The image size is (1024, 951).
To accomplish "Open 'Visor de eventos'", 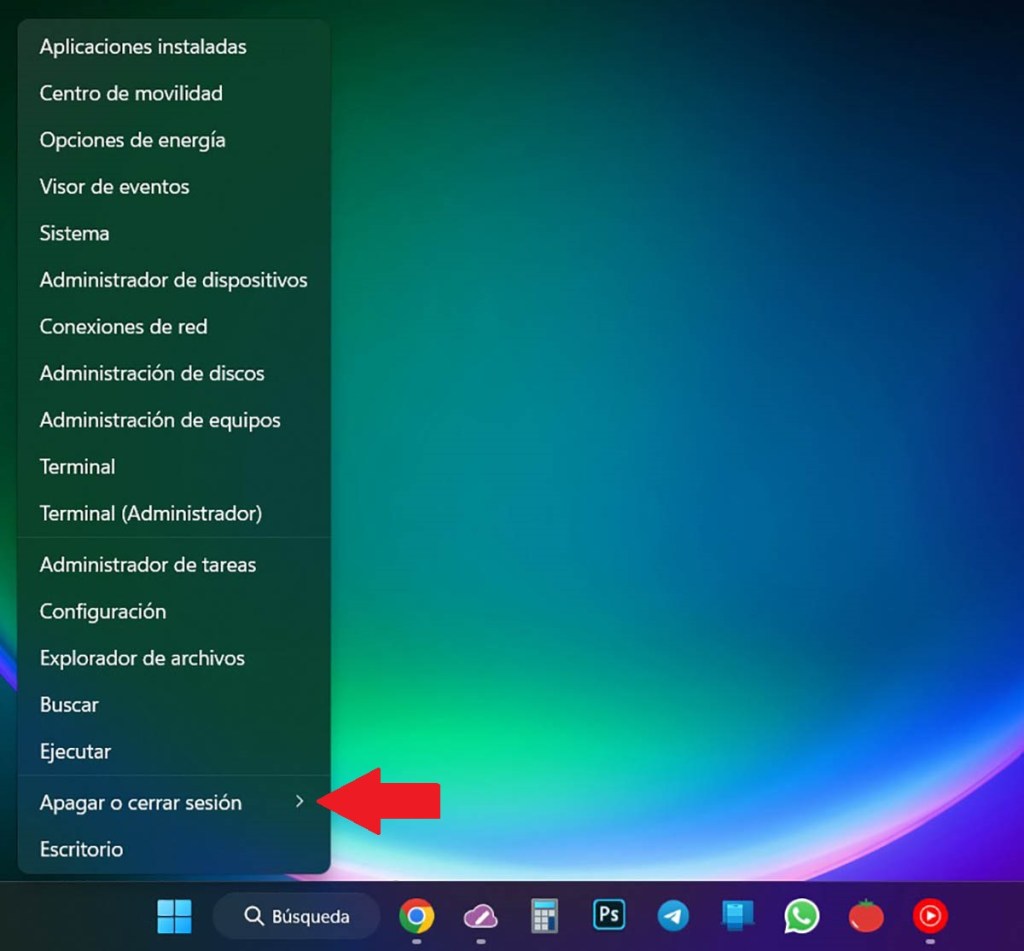I will [113, 186].
